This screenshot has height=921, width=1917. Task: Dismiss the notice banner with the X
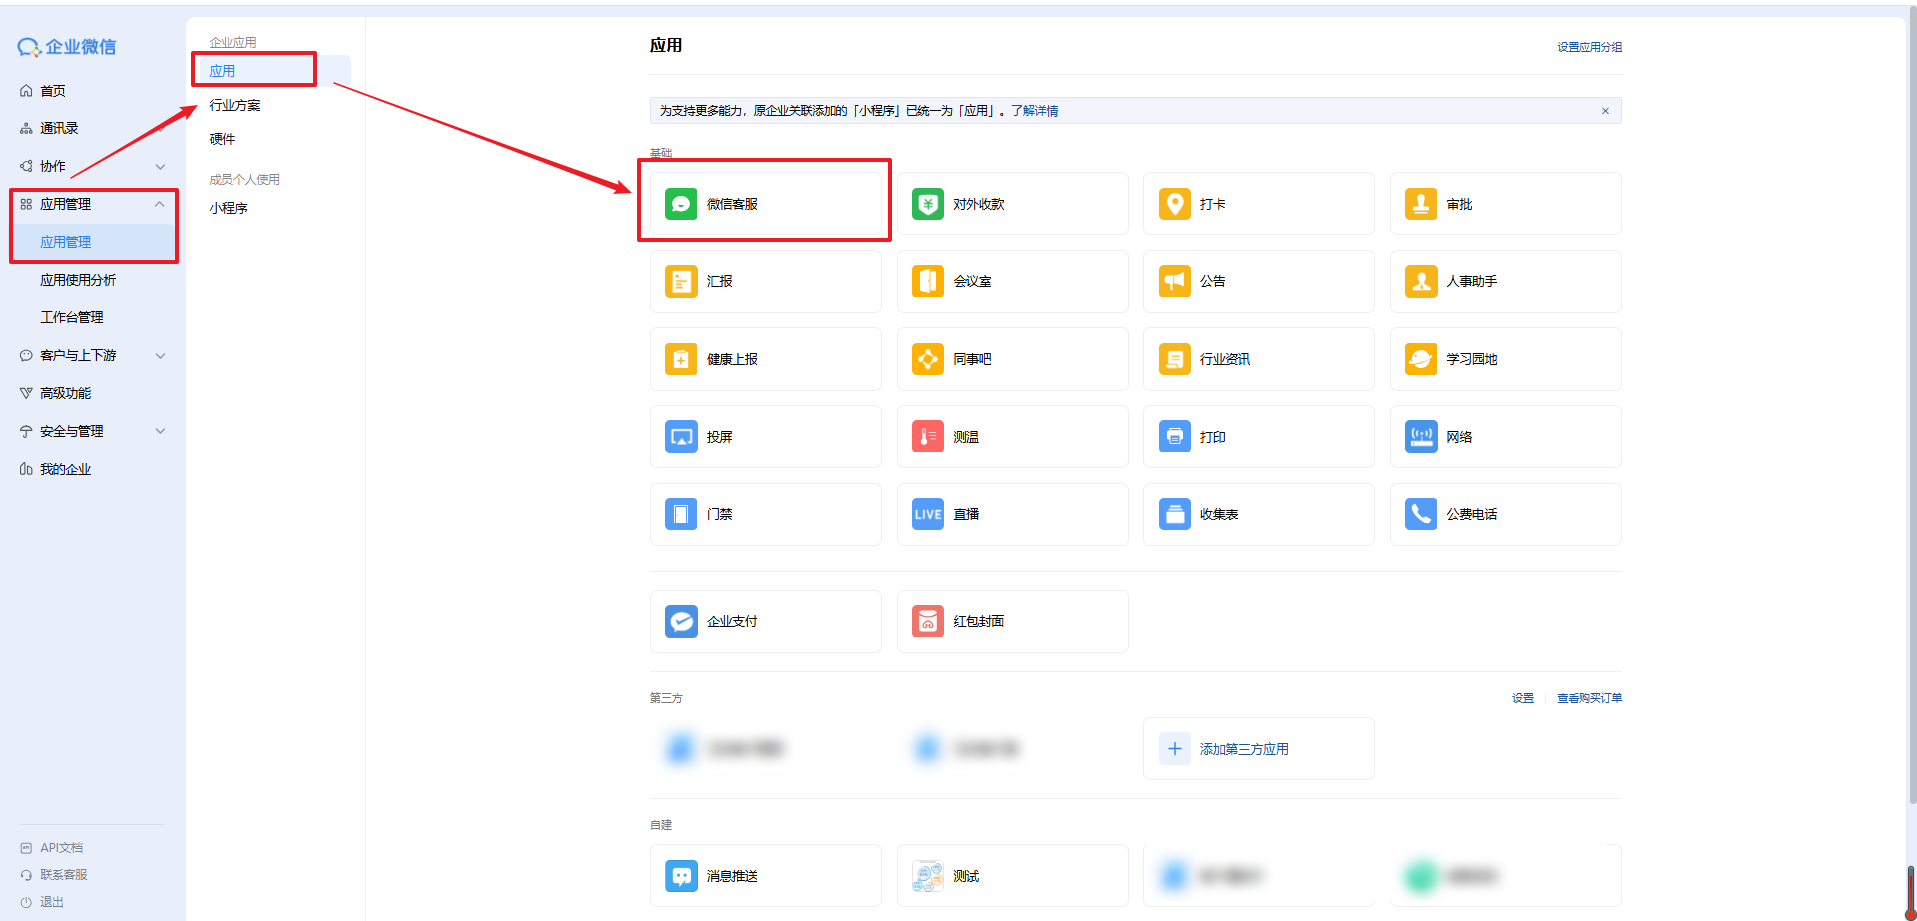click(x=1605, y=111)
